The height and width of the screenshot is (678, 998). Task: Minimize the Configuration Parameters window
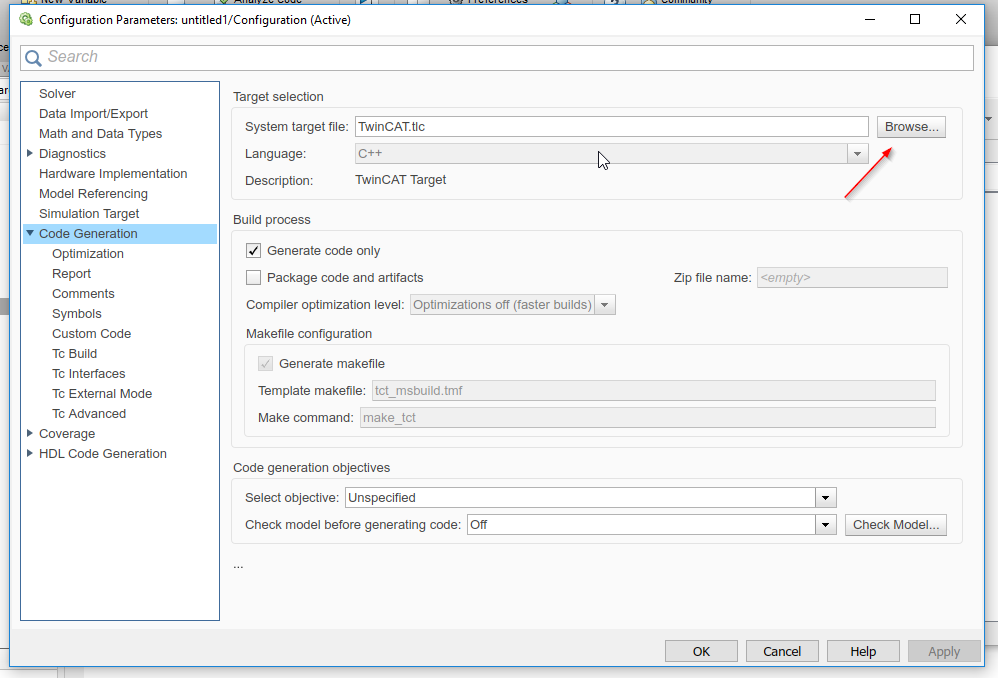pyautogui.click(x=870, y=19)
